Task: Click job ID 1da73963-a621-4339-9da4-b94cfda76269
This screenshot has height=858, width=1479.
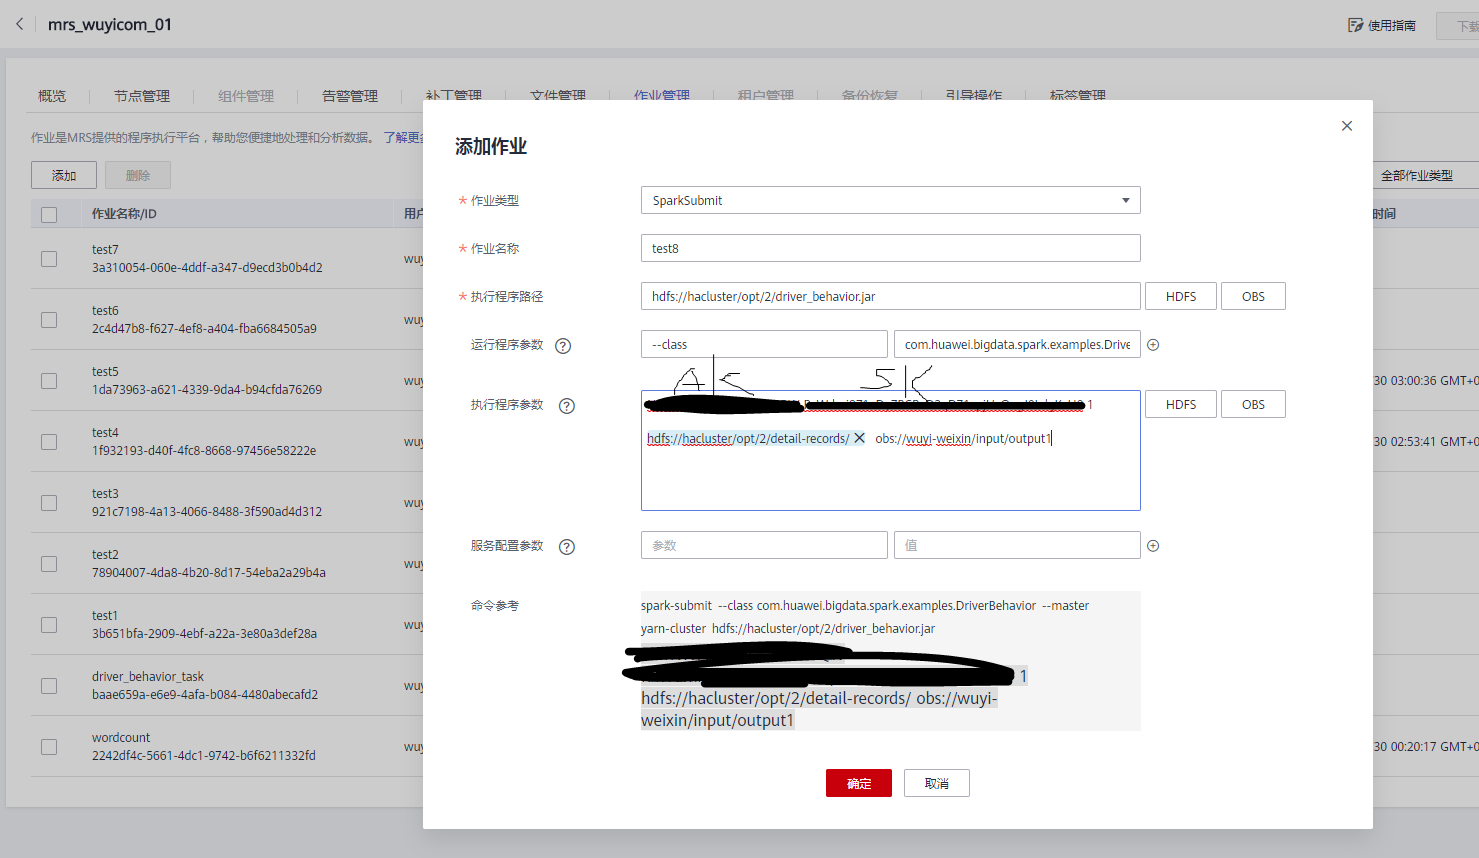Action: click(207, 390)
